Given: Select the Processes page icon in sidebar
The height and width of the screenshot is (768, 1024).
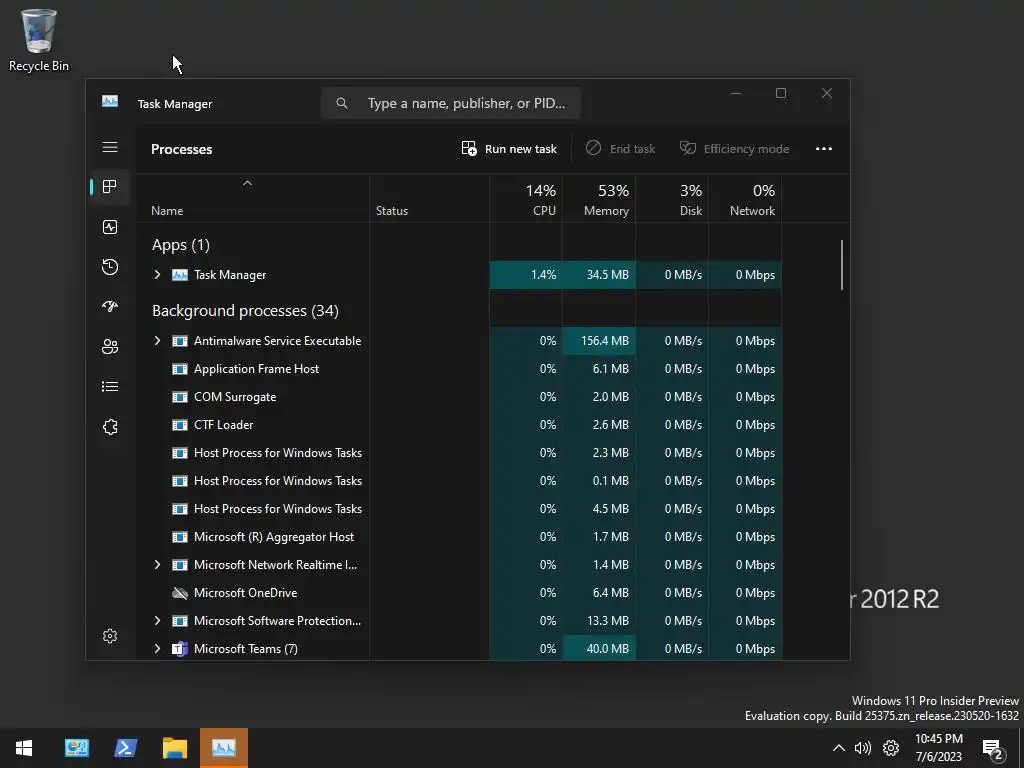Looking at the screenshot, I should 110,187.
